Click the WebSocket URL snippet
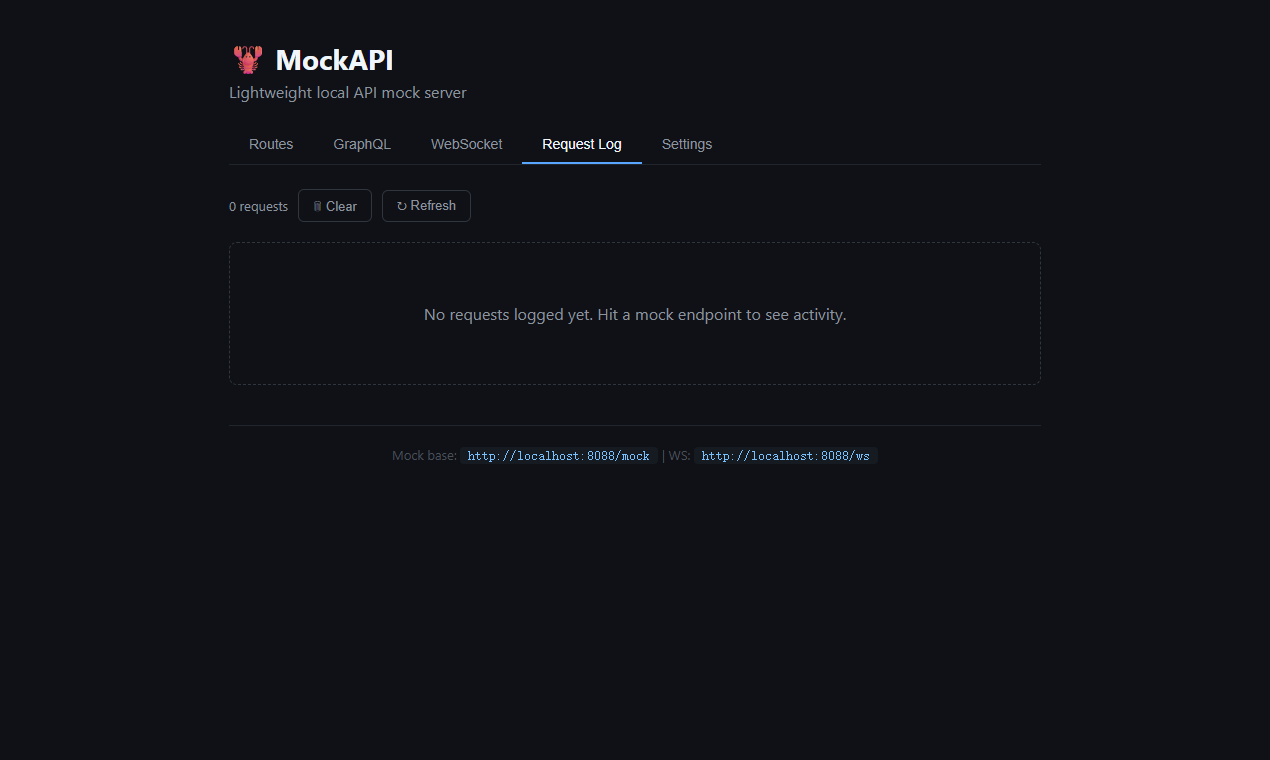The height and width of the screenshot is (760, 1270). point(786,455)
